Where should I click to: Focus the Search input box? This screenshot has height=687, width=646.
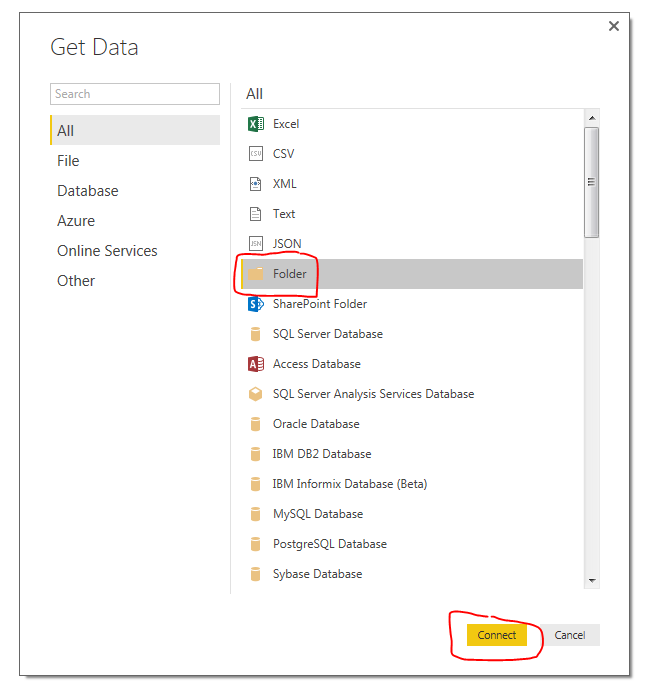point(135,94)
